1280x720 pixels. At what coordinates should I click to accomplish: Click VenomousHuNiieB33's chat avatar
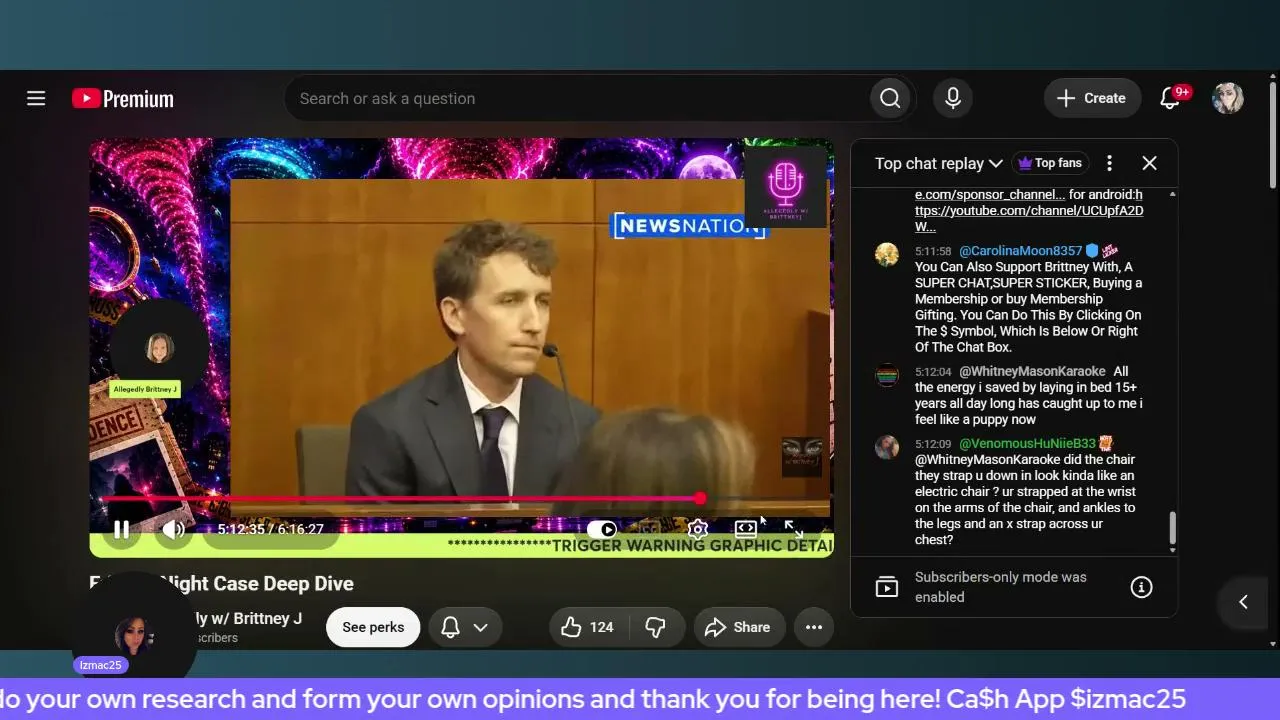click(x=887, y=447)
